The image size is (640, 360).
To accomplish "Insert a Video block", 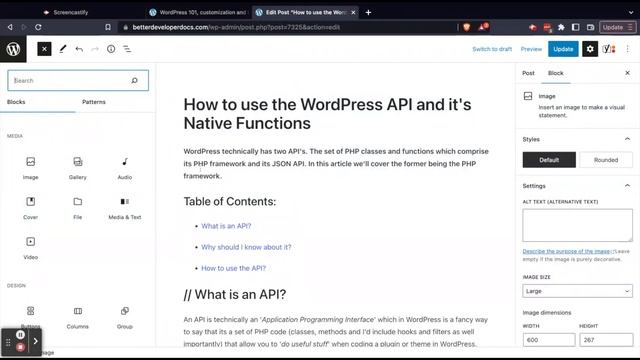I will click(31, 248).
